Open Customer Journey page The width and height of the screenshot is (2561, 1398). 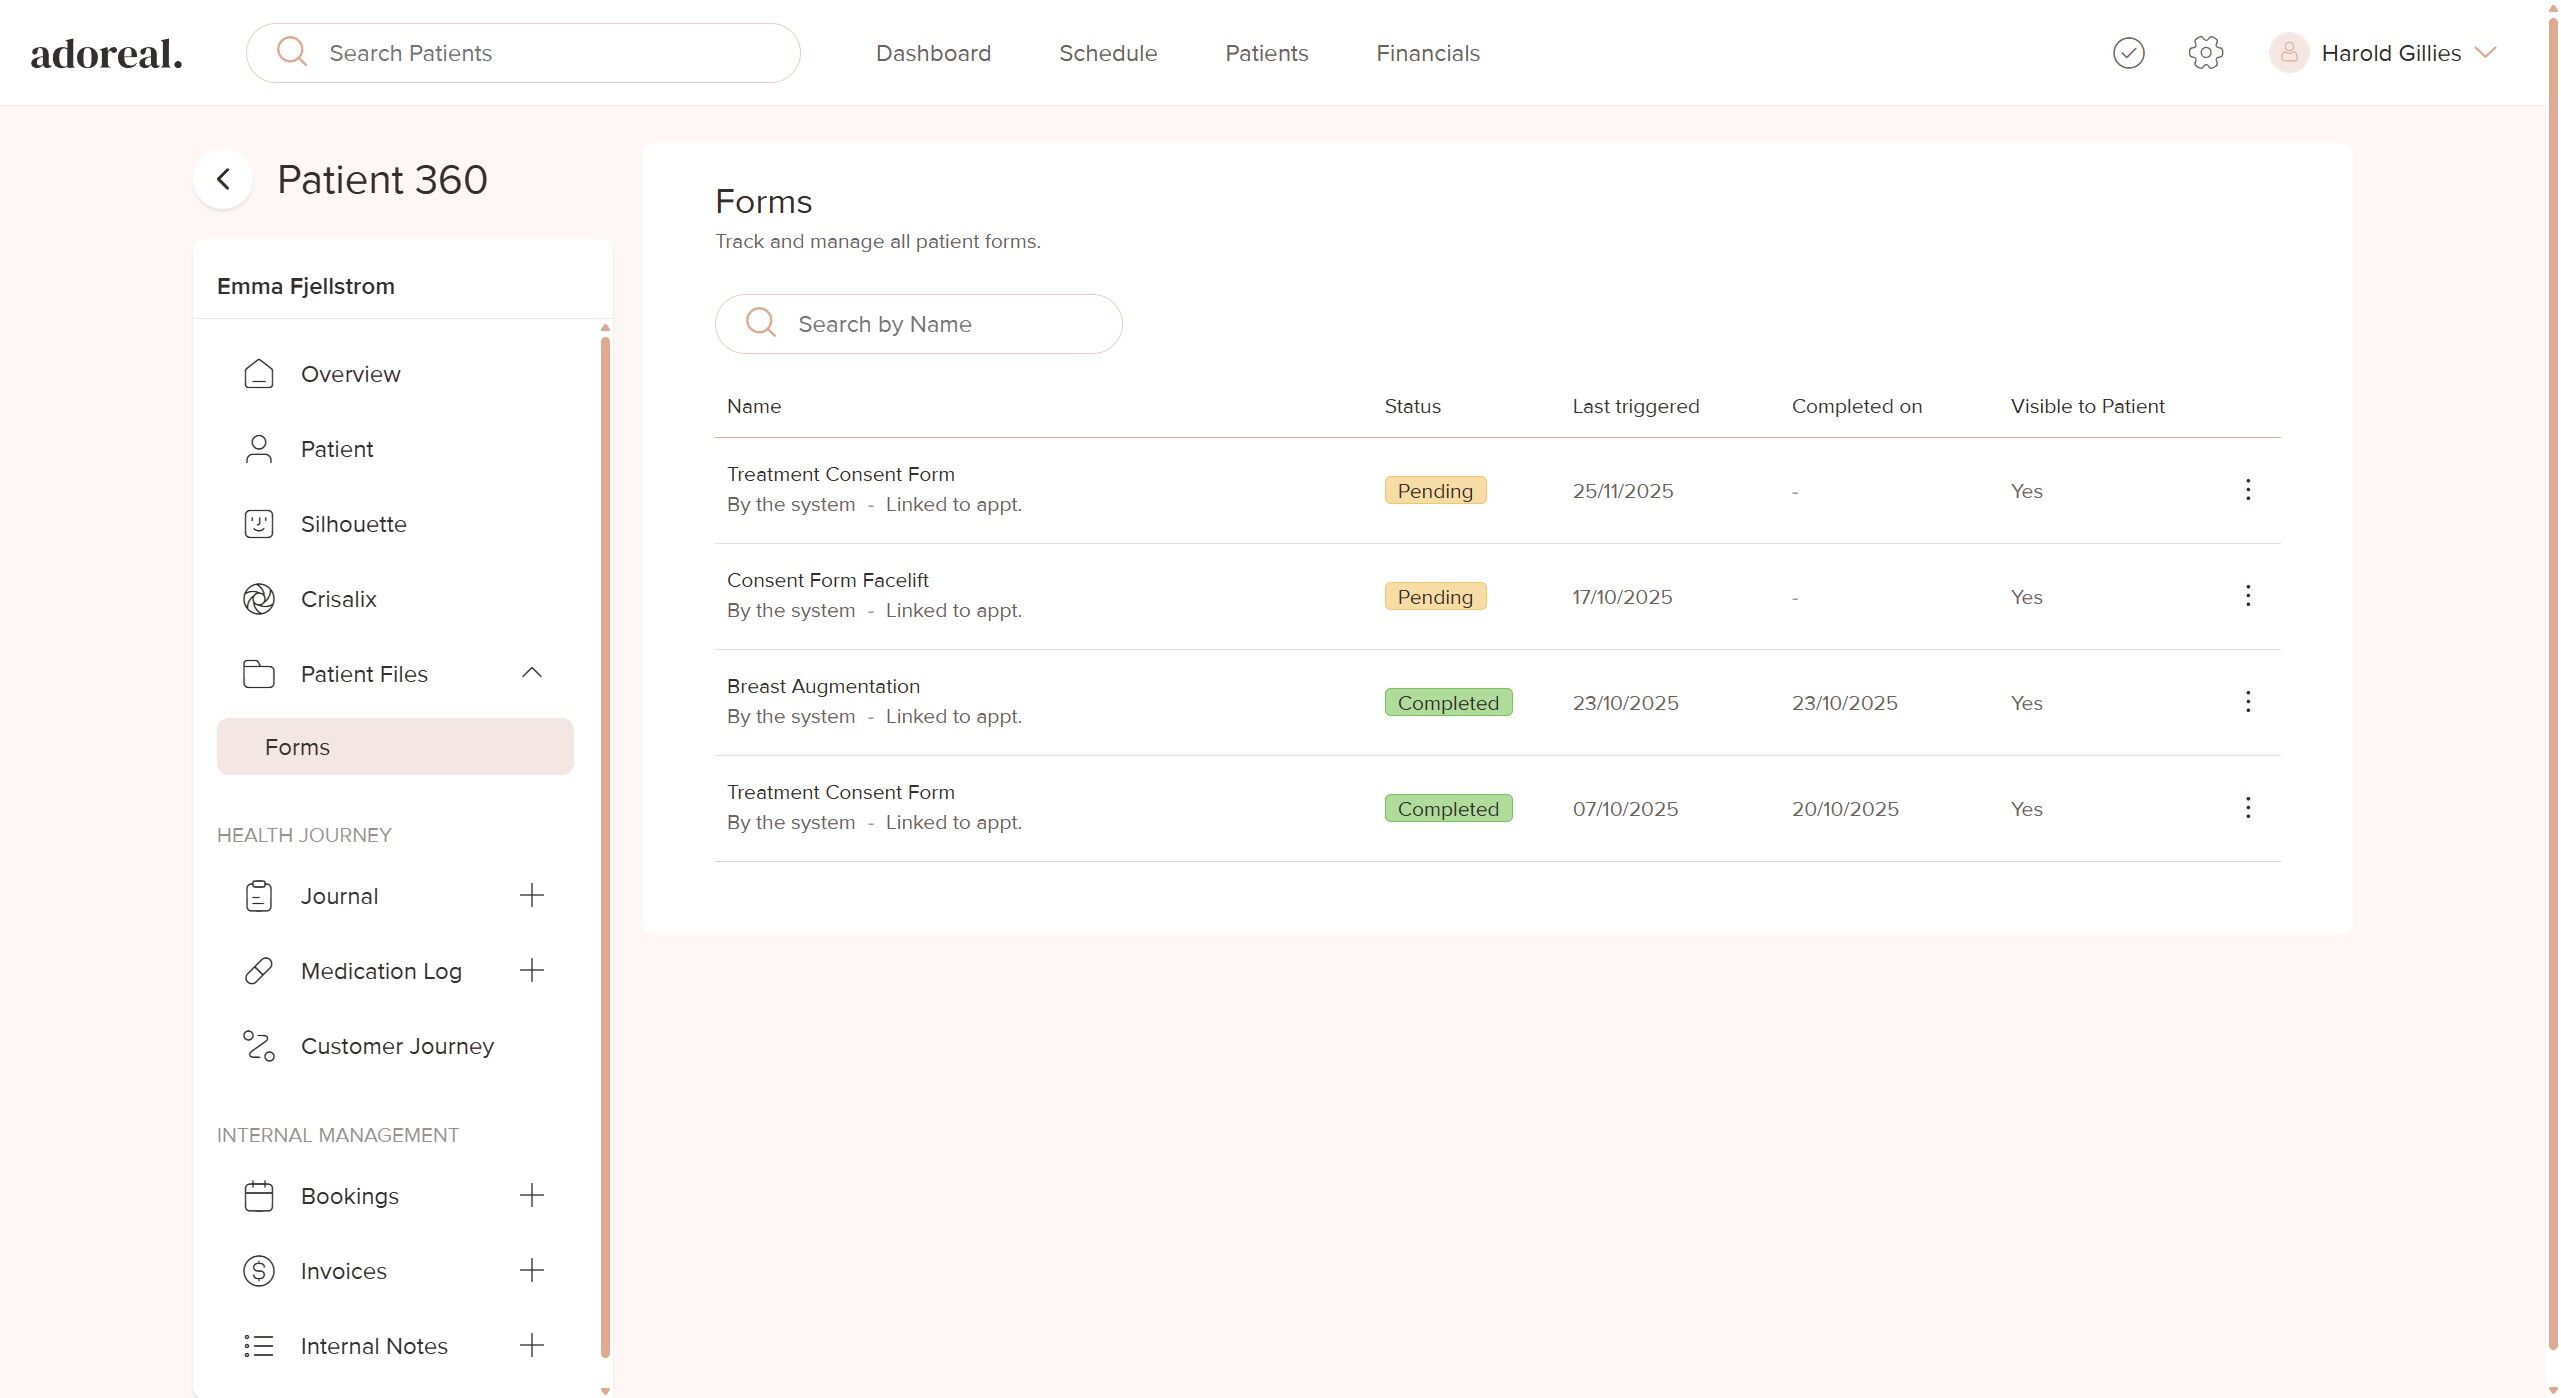point(397,1046)
